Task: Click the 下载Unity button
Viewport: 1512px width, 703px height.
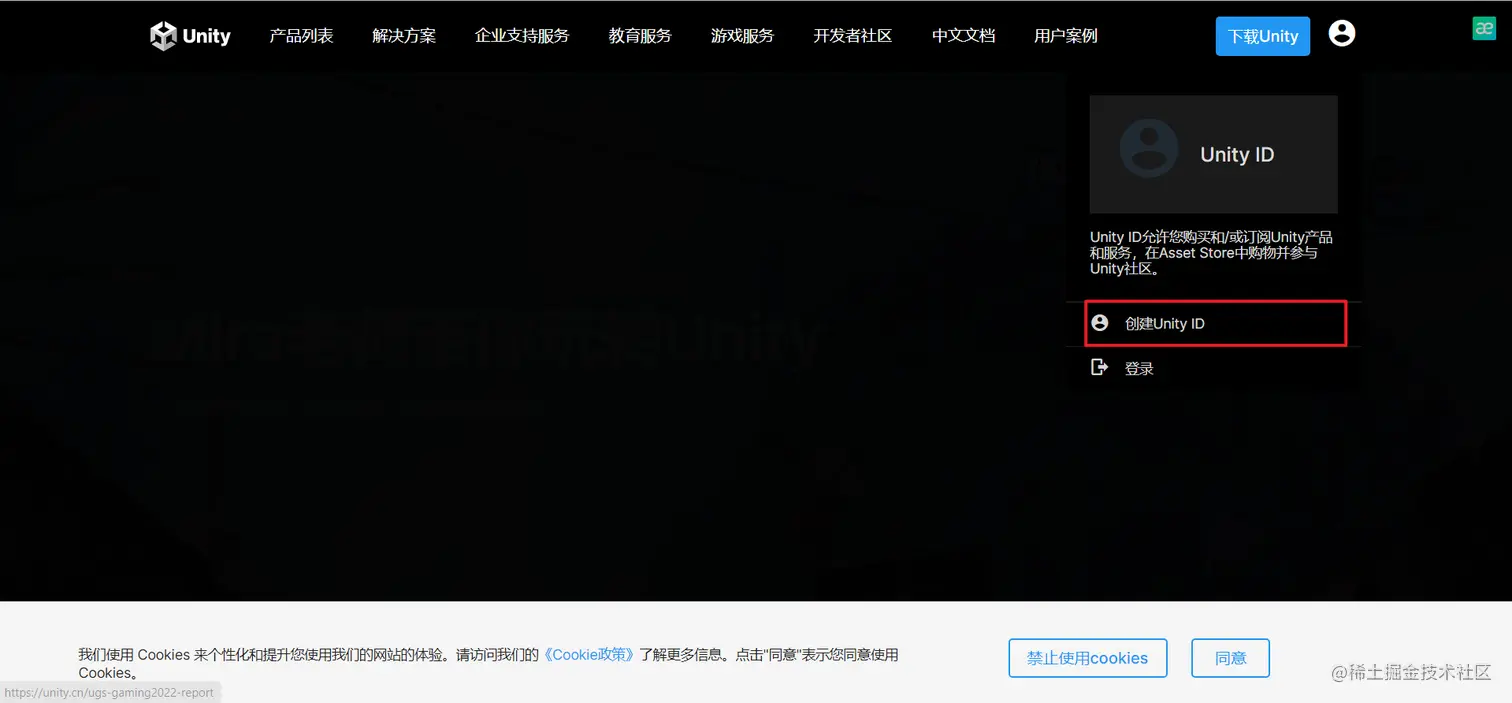Action: [x=1263, y=36]
